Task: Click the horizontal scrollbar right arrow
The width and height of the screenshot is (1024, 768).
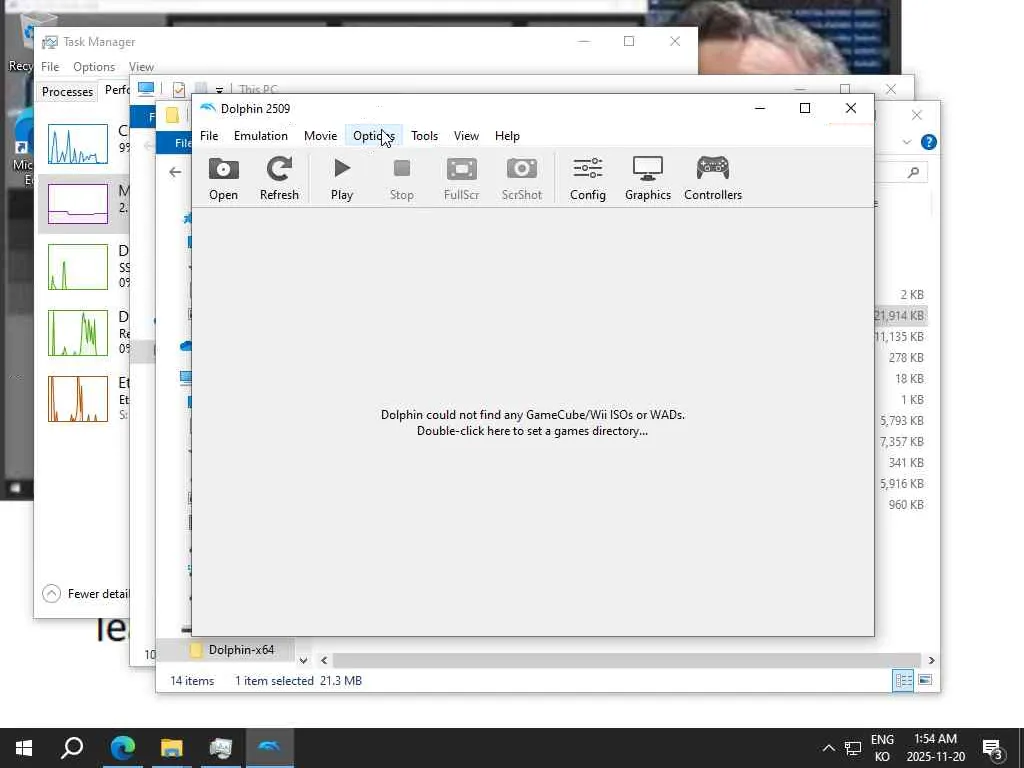Action: coord(931,660)
